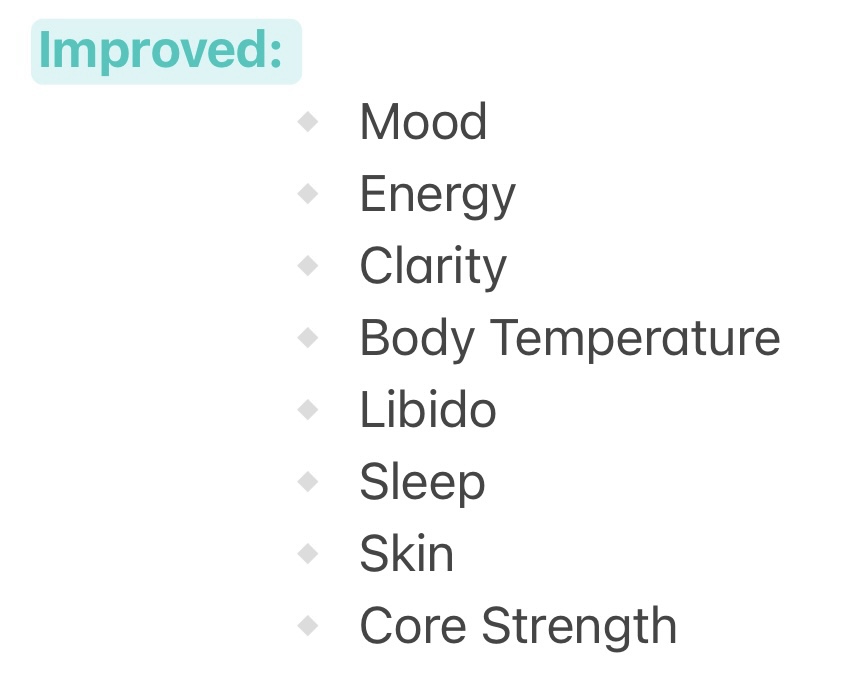Select the bullet marker beside Skin
The image size is (852, 693).
[308, 554]
